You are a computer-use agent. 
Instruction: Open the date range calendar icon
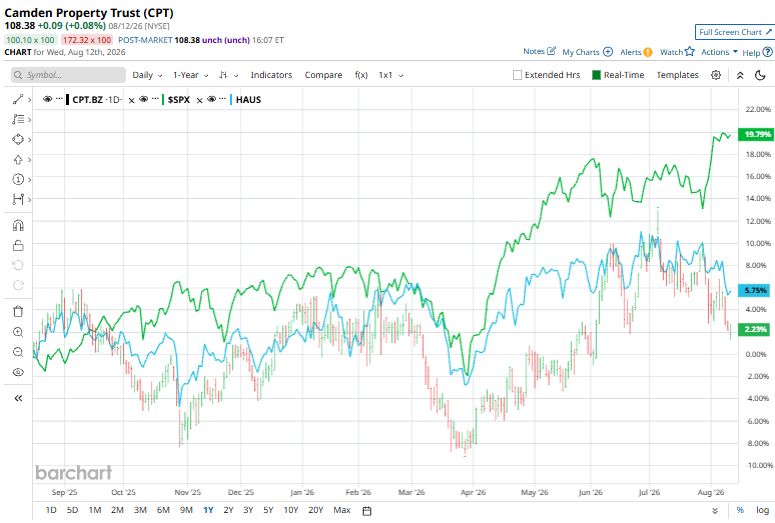coord(367,511)
